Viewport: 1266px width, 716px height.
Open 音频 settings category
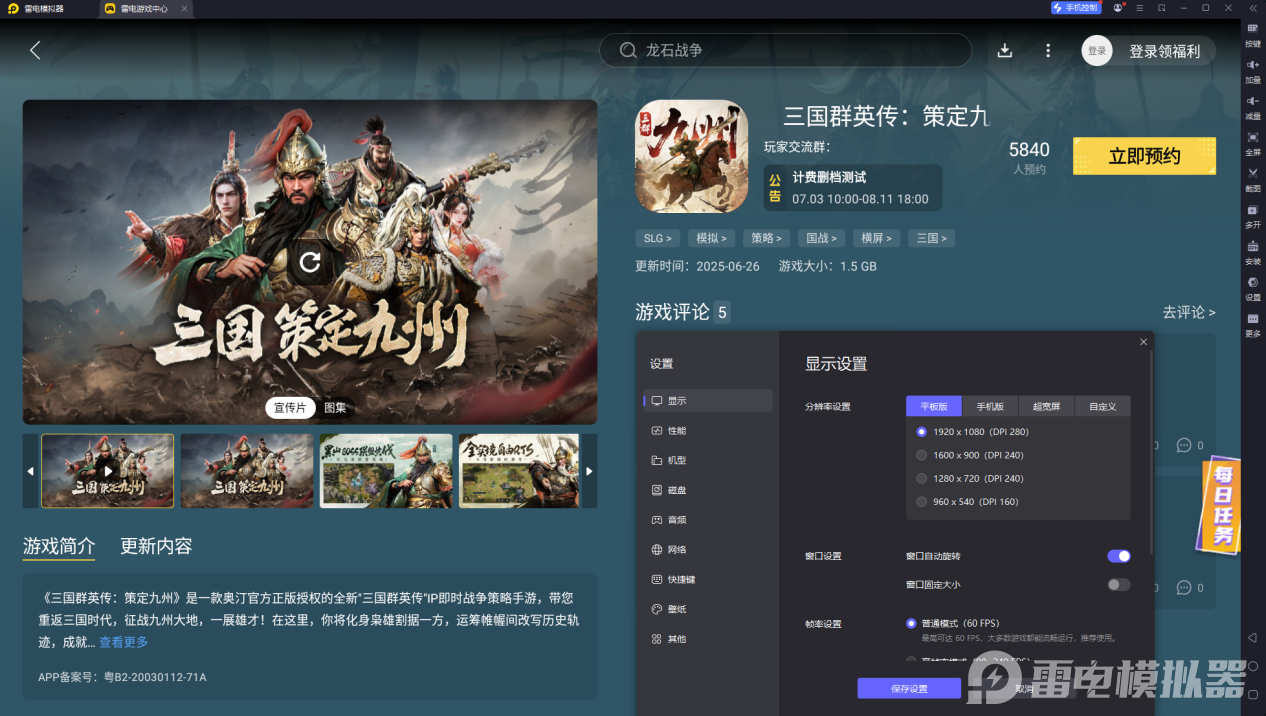(x=708, y=520)
